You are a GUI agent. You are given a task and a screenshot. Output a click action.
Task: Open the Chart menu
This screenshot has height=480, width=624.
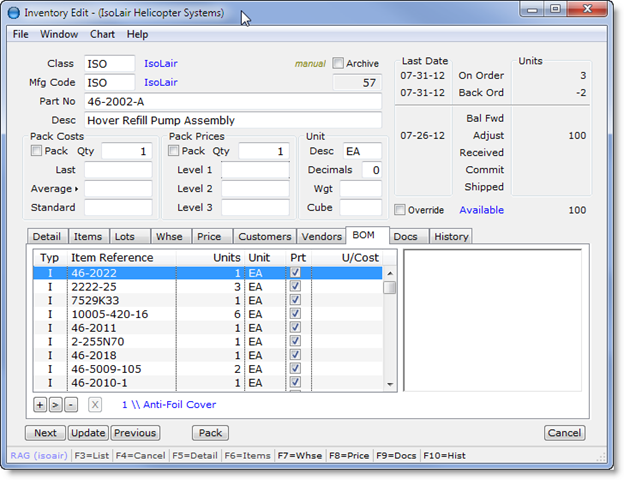[x=102, y=34]
